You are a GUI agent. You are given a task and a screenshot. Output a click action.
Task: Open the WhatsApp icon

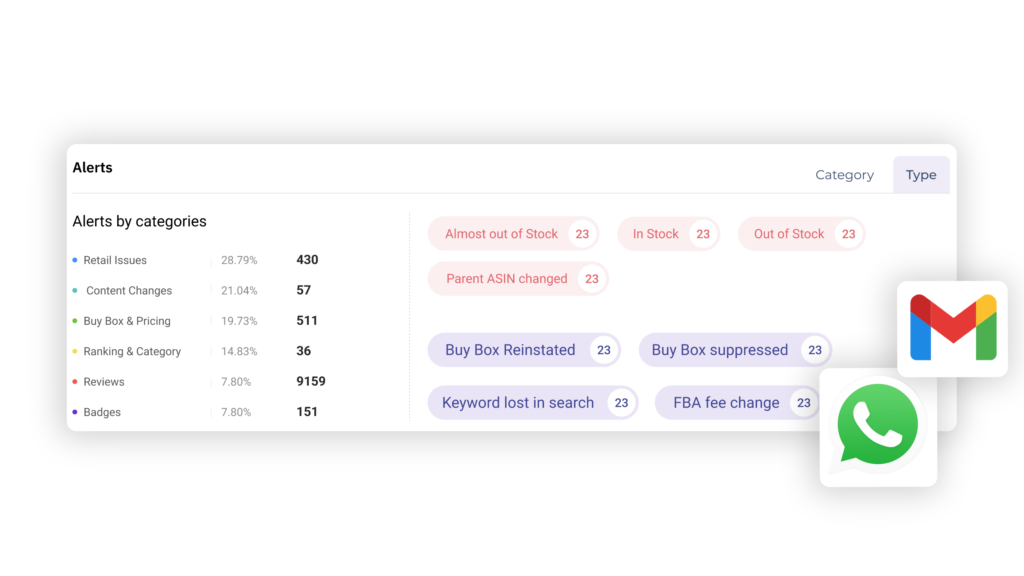pos(877,427)
